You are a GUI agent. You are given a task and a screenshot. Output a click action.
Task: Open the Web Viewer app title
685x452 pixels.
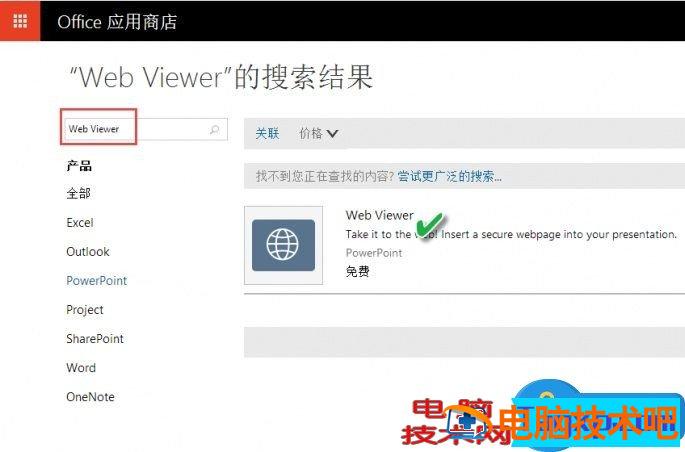click(379, 215)
